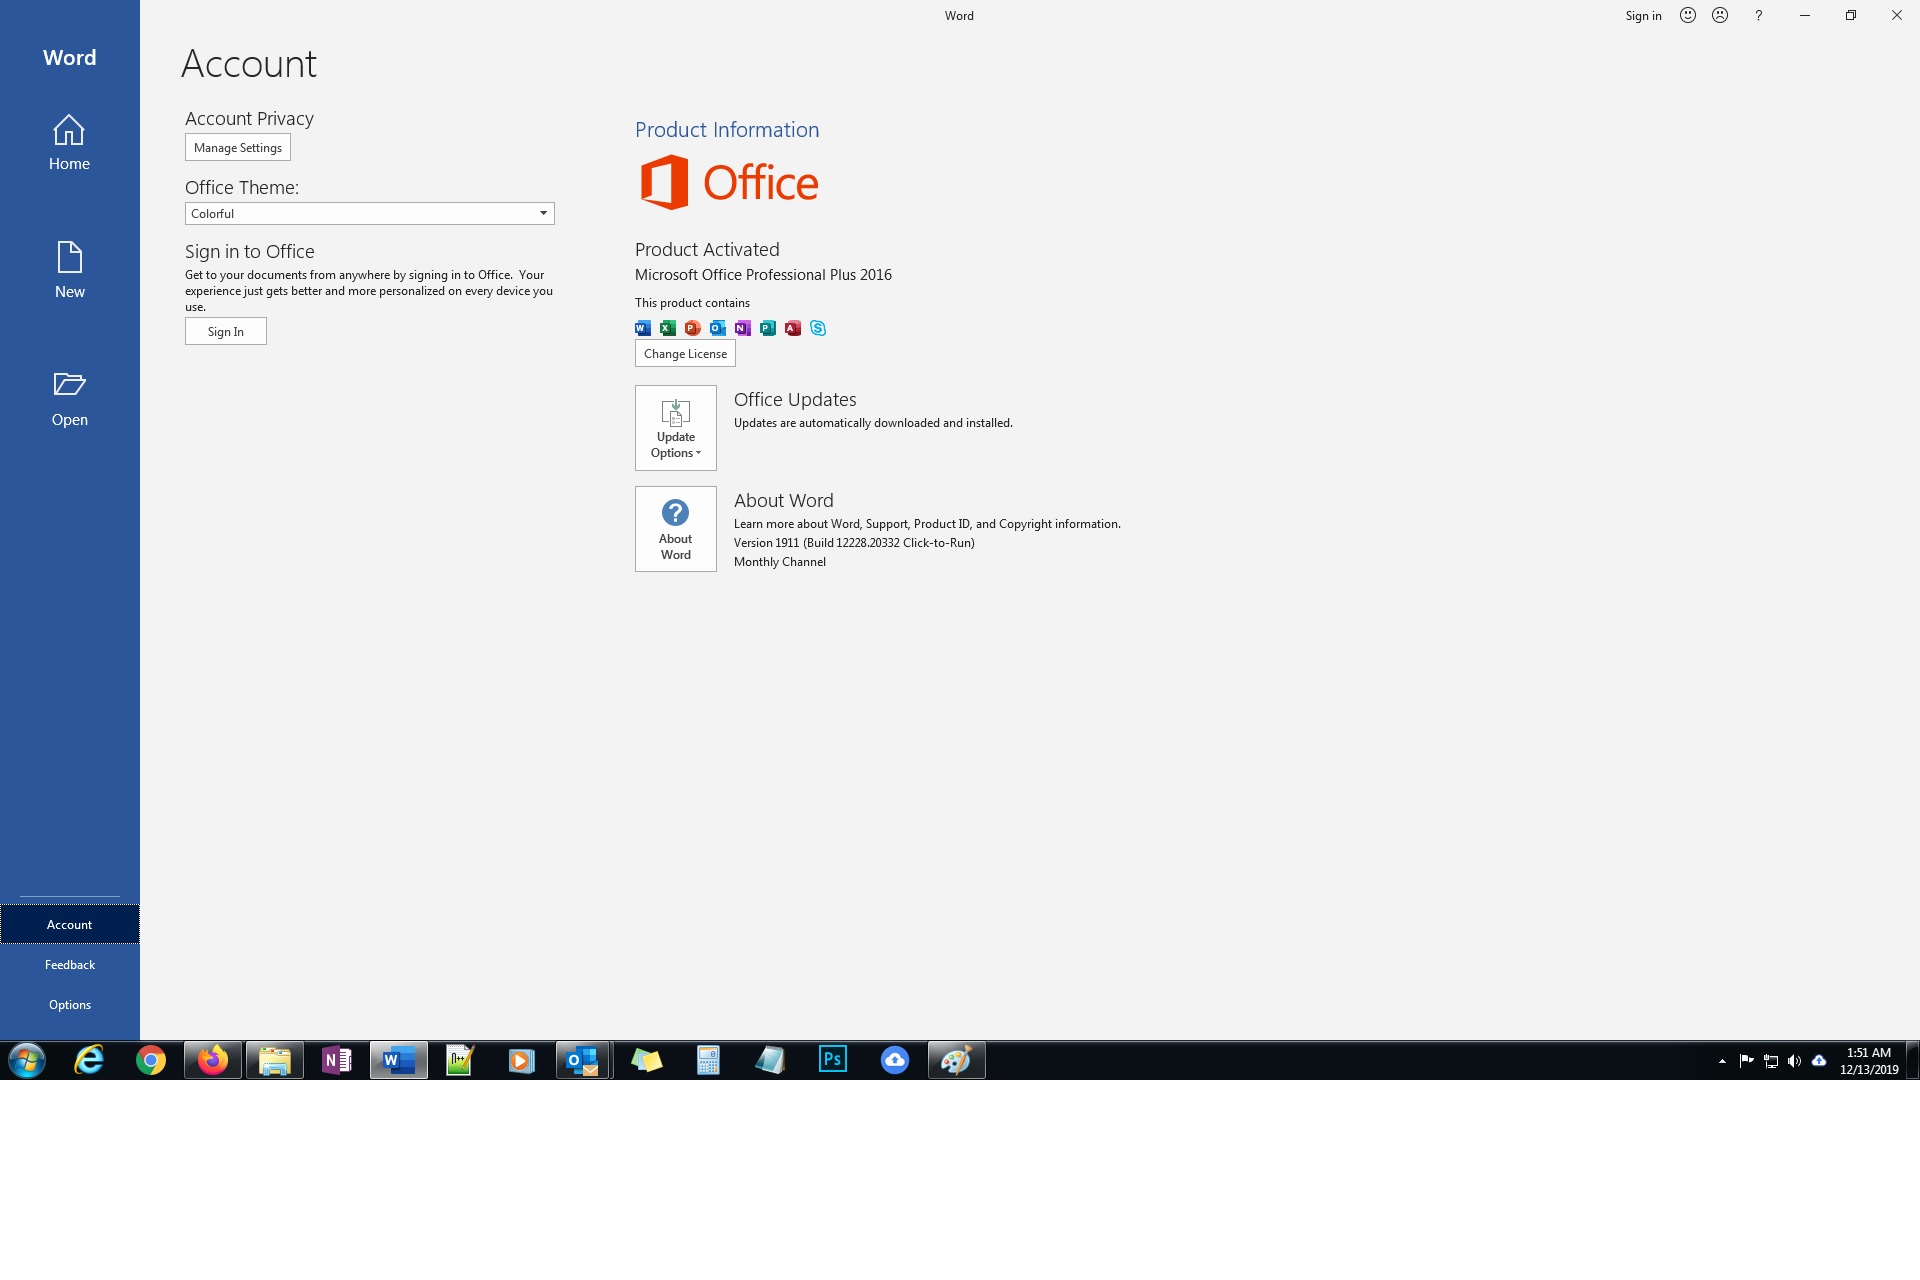The width and height of the screenshot is (1920, 1280).
Task: Open Options from the sidebar
Action: (69, 1005)
